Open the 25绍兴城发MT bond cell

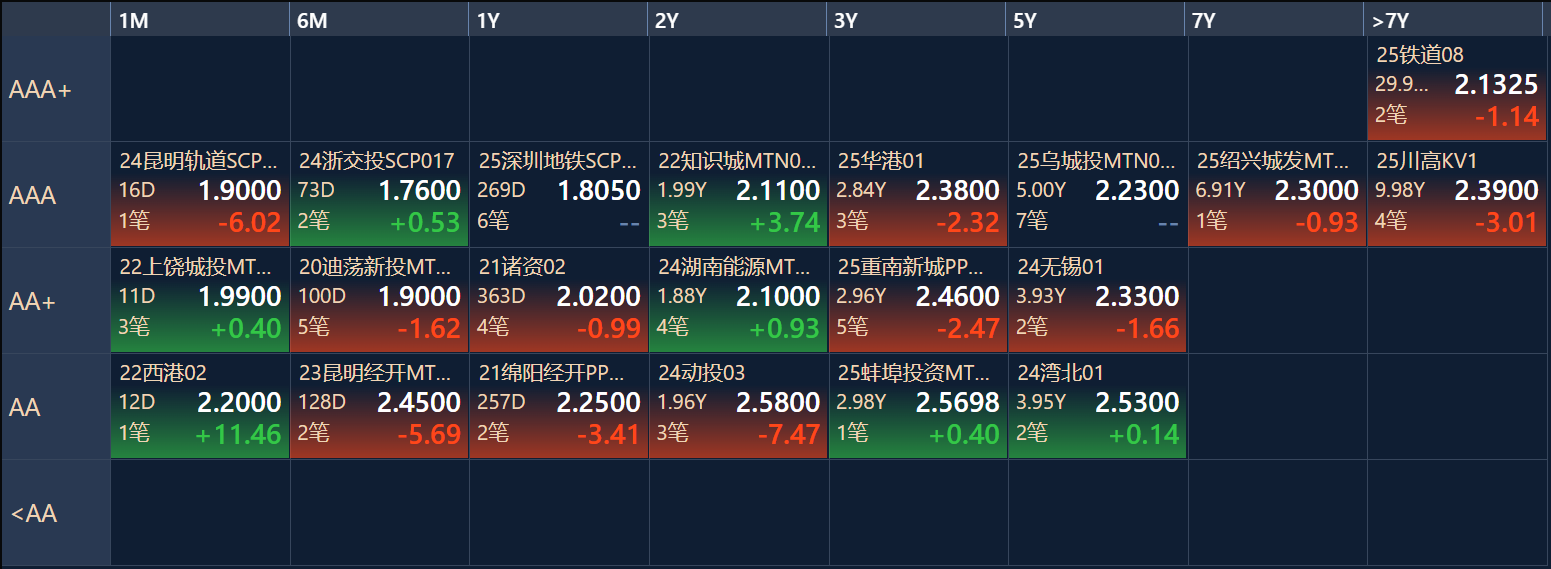pyautogui.click(x=1277, y=195)
